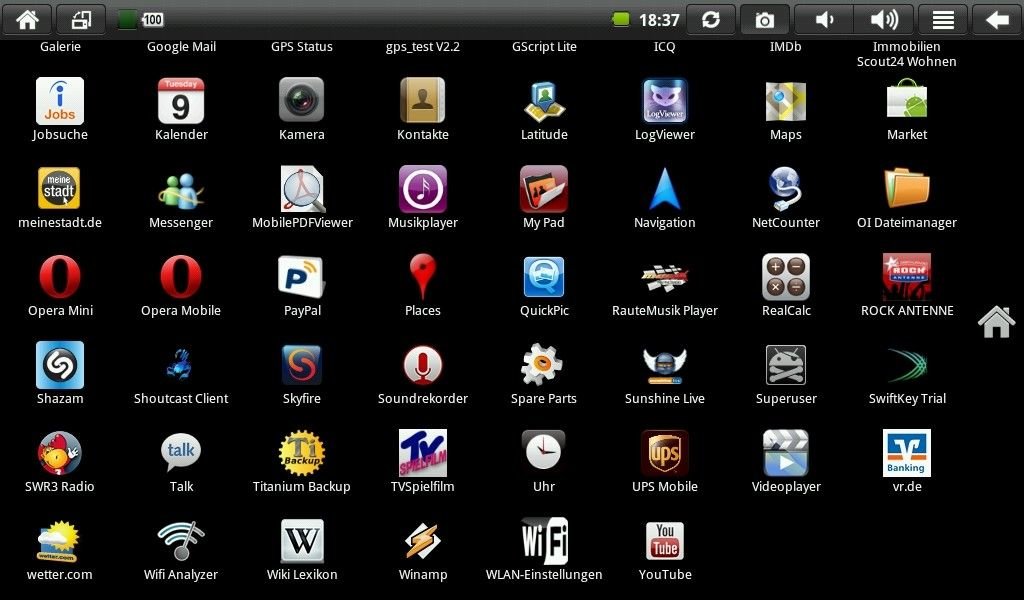This screenshot has height=600, width=1024.
Task: Open the PayPal app
Action: coord(302,285)
